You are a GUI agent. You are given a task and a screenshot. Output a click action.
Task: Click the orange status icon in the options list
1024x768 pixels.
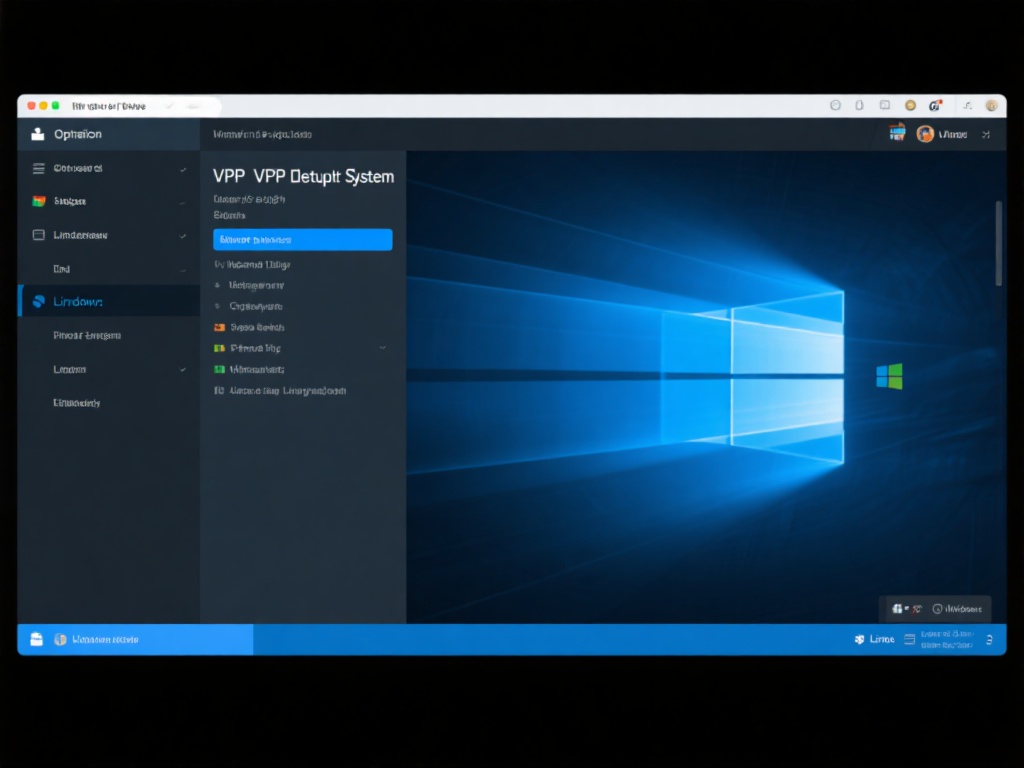coord(220,327)
